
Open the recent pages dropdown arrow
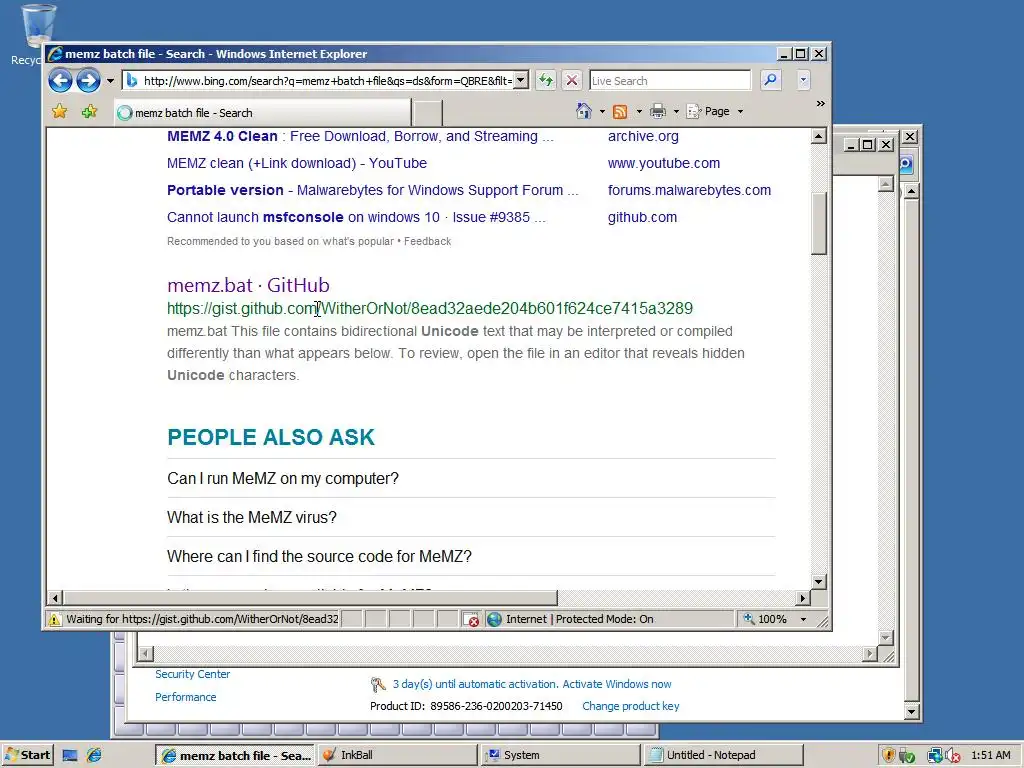coord(110,81)
